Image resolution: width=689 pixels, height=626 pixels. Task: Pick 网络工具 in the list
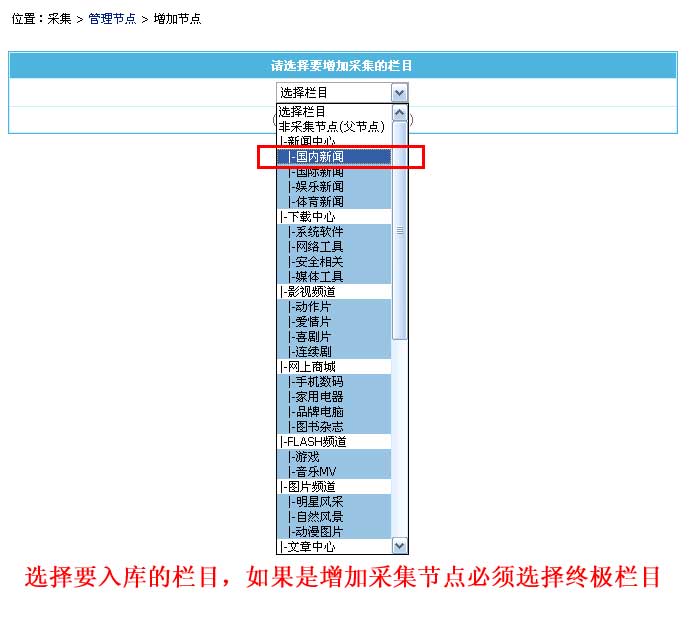tap(316, 247)
